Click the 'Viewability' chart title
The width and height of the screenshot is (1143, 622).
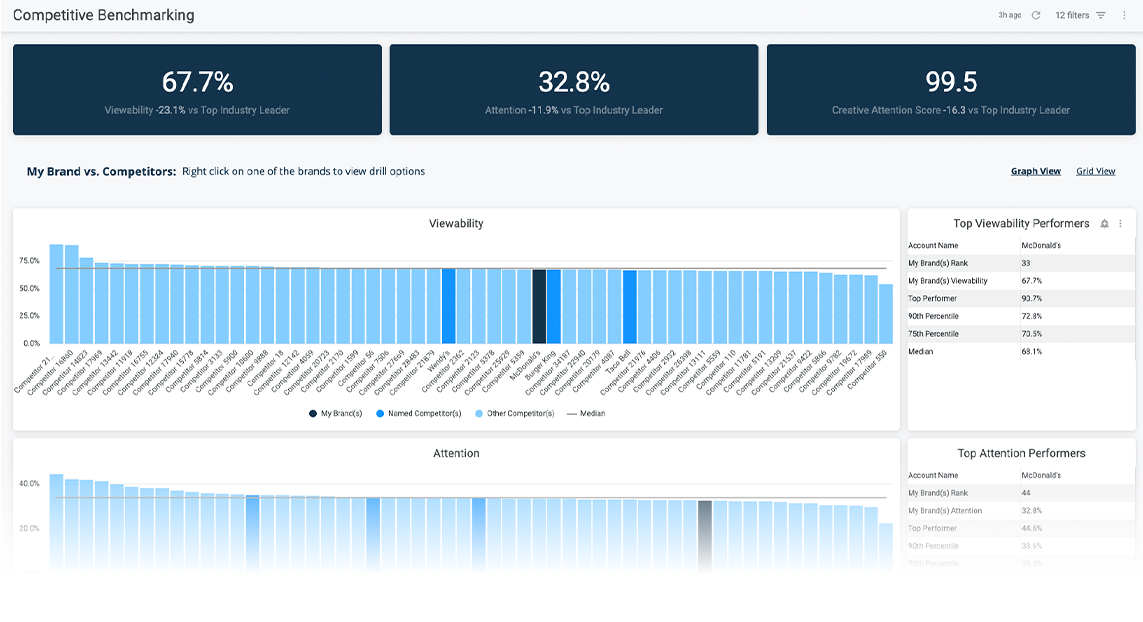456,224
